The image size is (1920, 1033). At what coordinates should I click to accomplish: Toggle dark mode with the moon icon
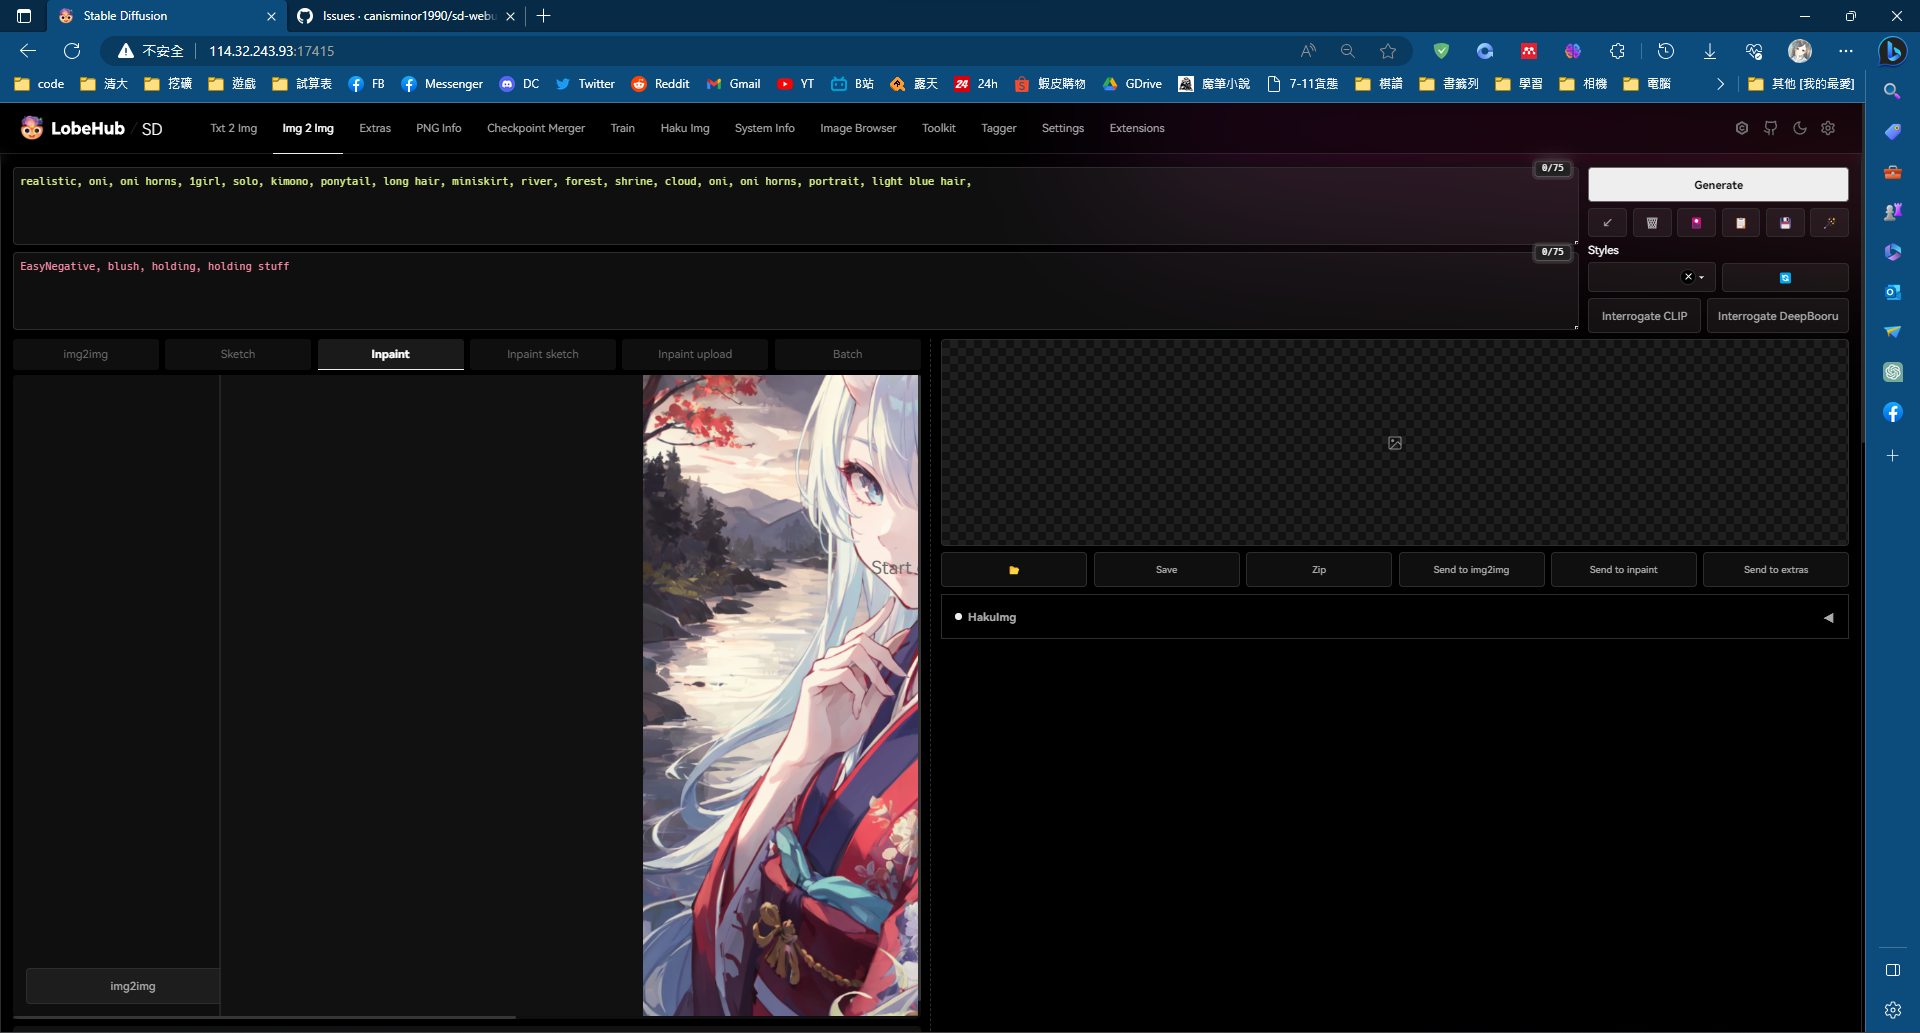click(1800, 128)
